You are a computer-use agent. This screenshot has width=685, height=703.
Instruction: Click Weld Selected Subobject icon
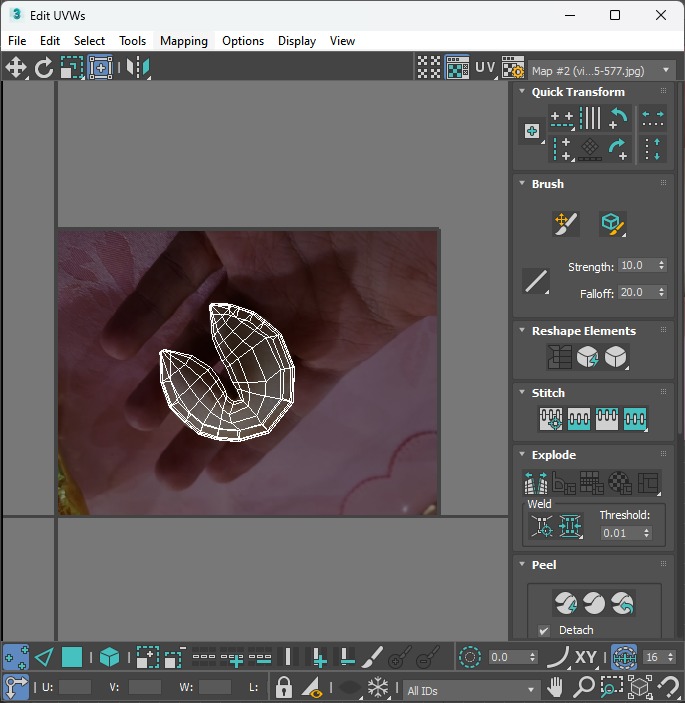tap(570, 525)
